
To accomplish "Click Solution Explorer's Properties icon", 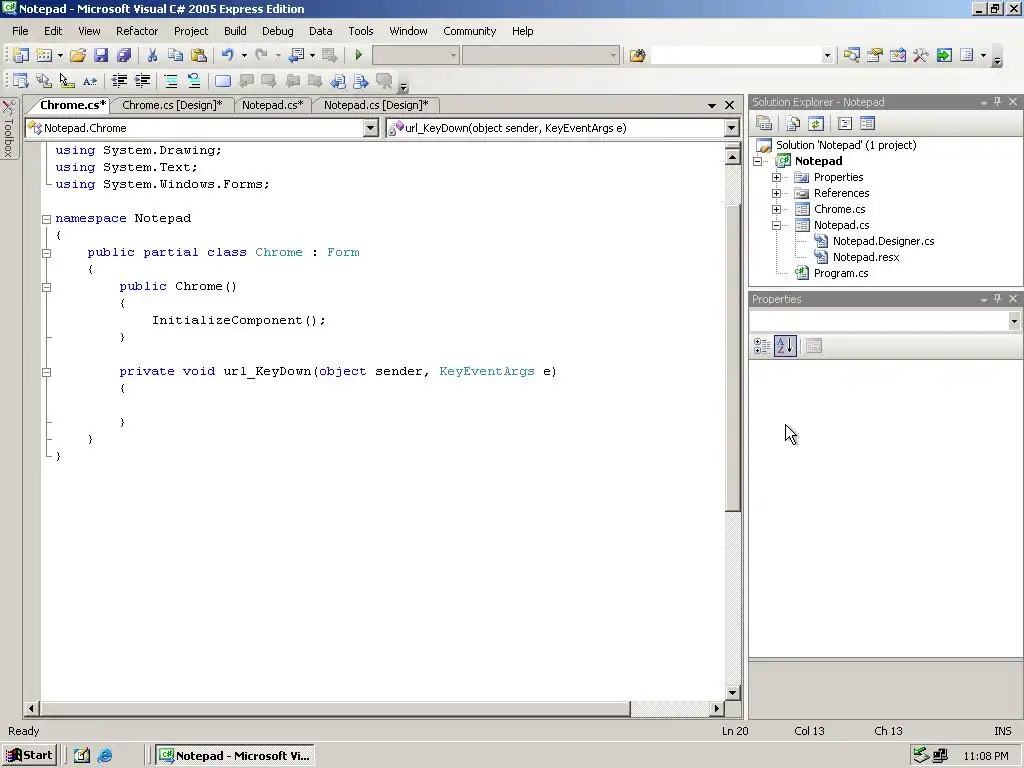I will point(764,123).
